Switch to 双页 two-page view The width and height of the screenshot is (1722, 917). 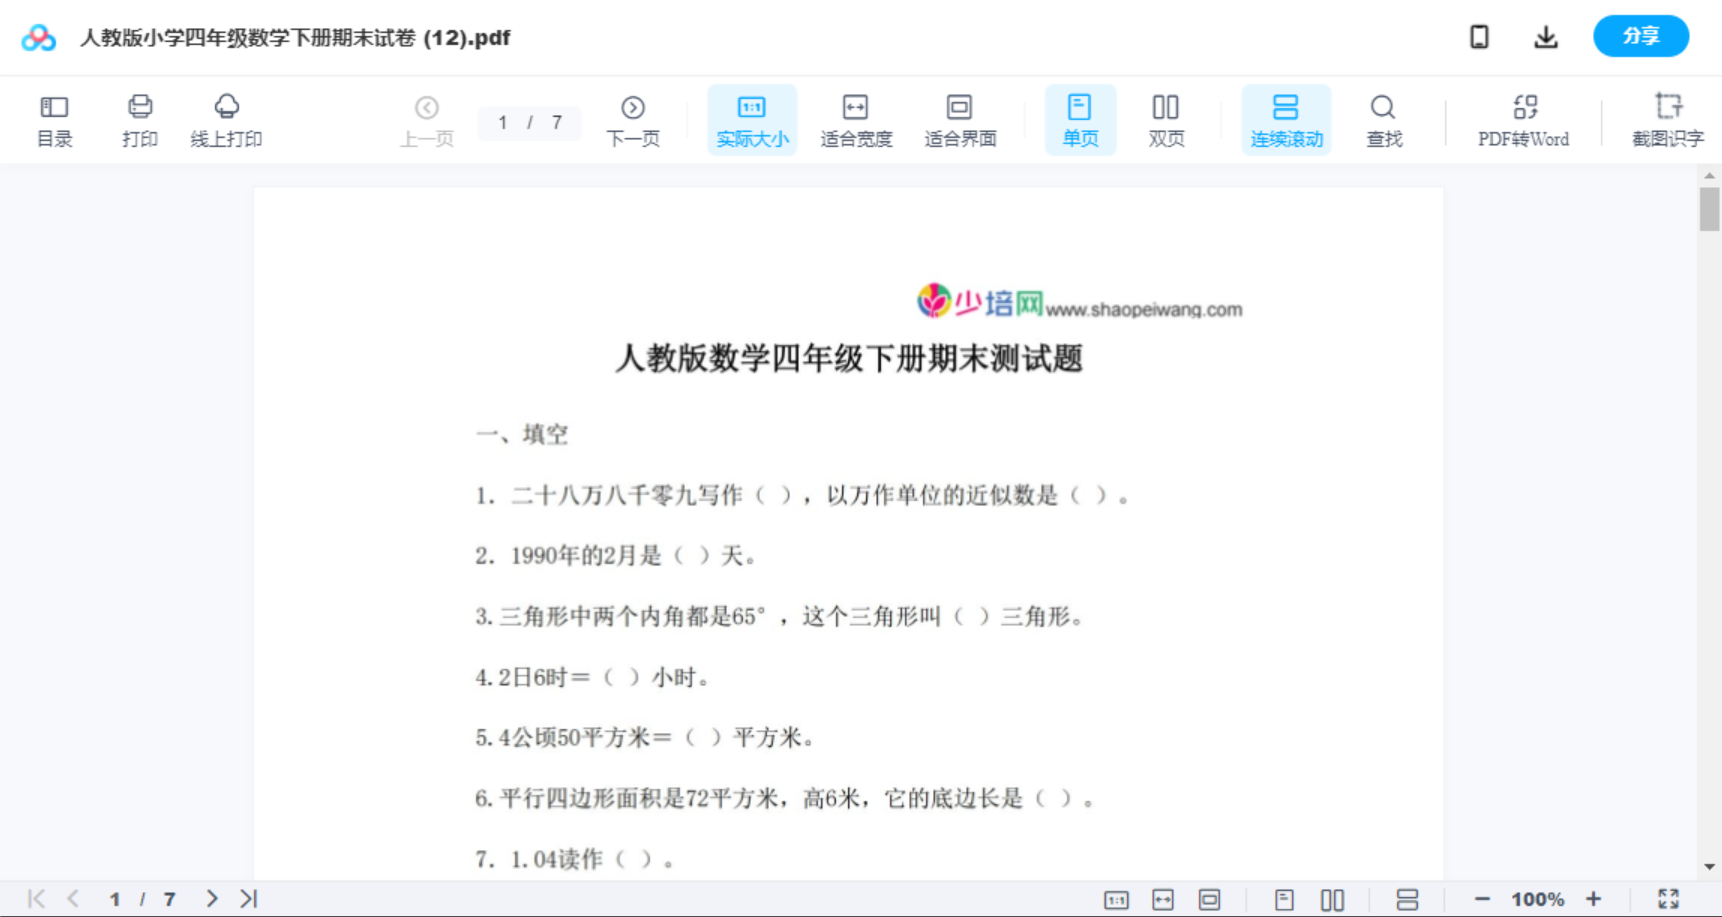[x=1166, y=119]
